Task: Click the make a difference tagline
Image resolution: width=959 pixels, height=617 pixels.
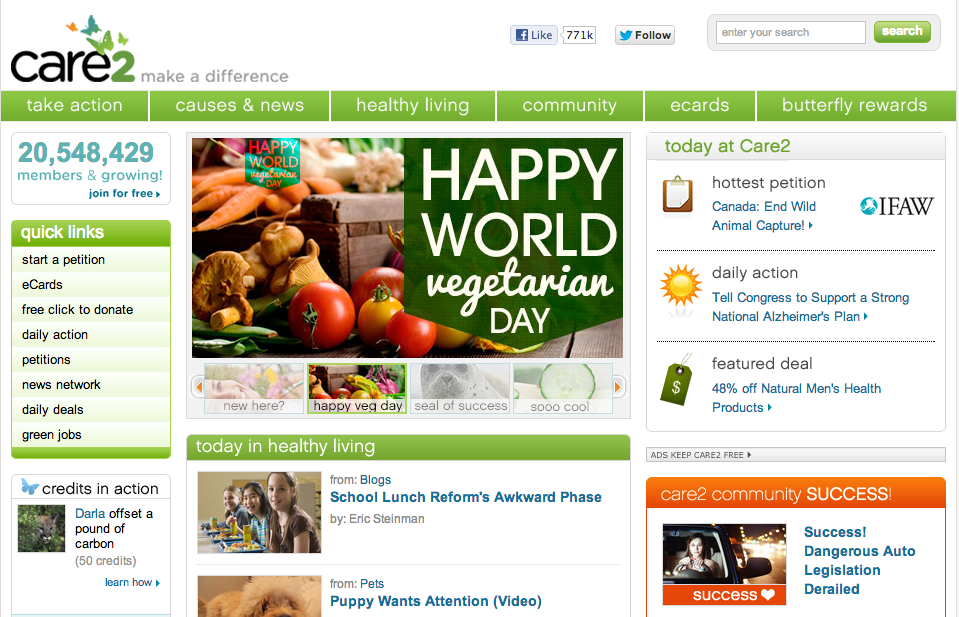Action: 215,76
